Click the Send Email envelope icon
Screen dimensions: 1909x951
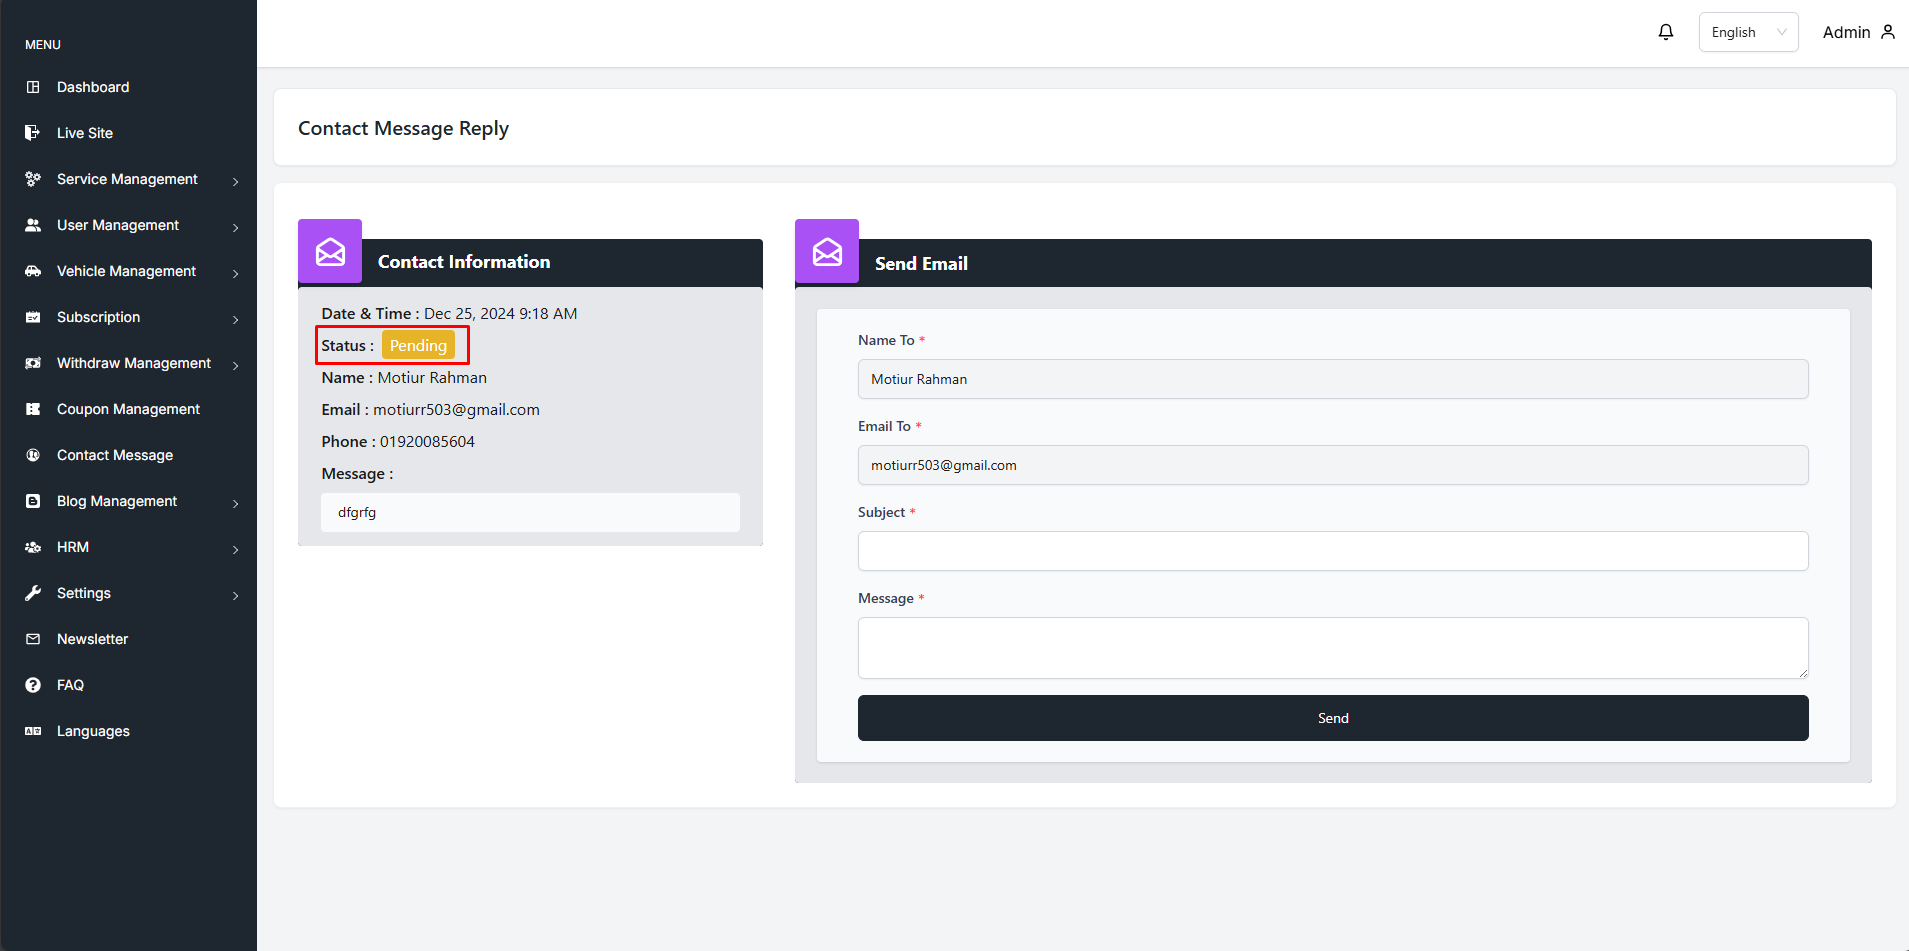[827, 251]
